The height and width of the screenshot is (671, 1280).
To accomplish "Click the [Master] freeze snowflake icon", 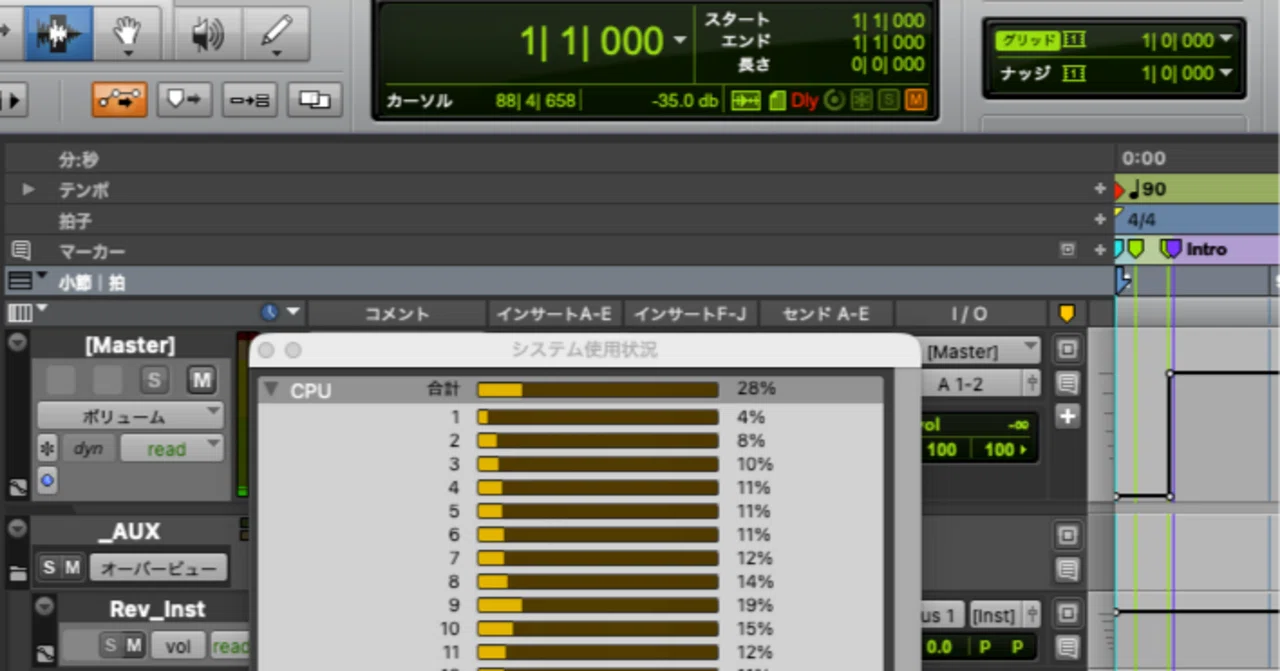I will coord(47,449).
